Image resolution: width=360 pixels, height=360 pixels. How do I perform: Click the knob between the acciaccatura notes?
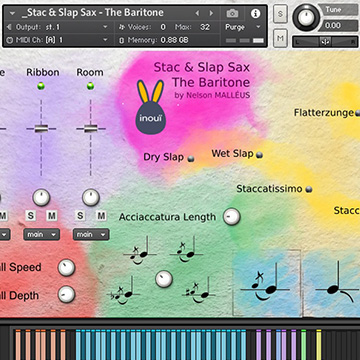tap(164, 279)
